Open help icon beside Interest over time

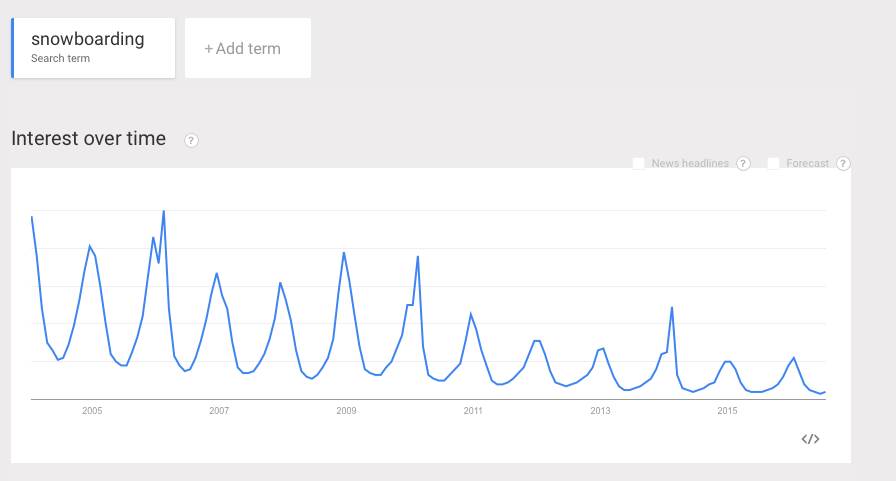point(192,141)
